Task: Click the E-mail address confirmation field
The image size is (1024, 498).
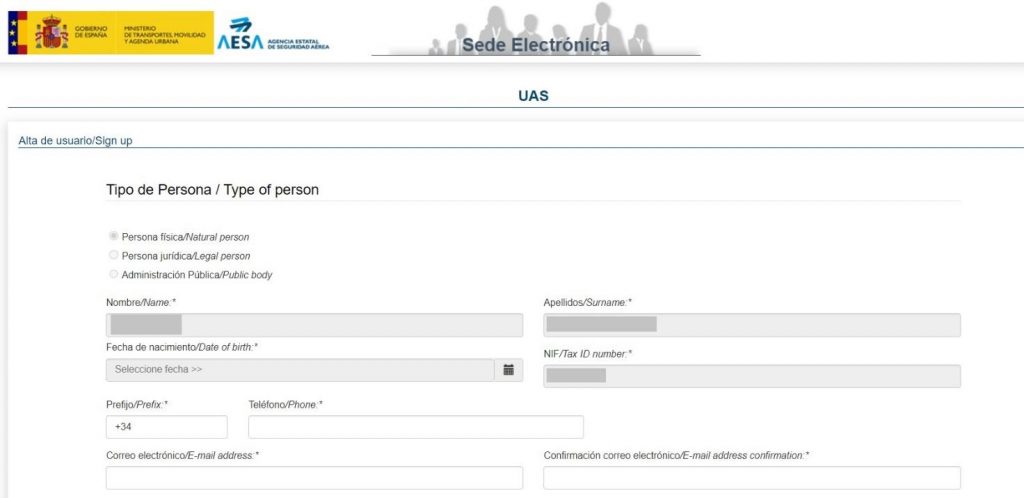Action: click(752, 478)
